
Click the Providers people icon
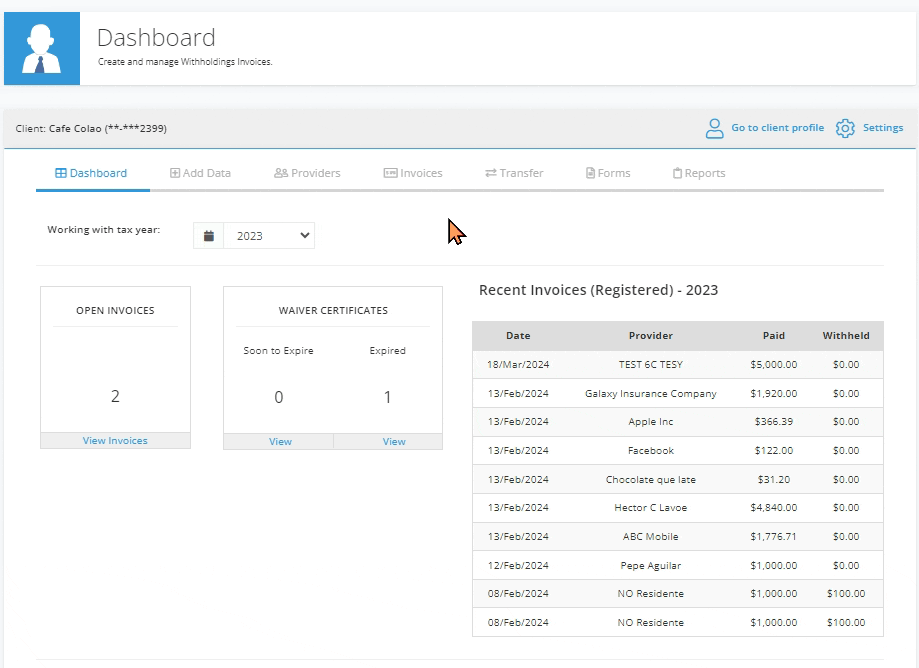pos(281,173)
